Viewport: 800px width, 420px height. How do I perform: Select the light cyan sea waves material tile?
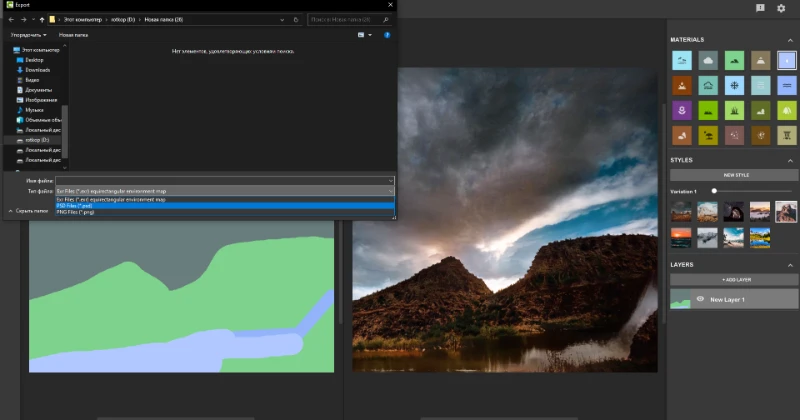click(x=682, y=60)
